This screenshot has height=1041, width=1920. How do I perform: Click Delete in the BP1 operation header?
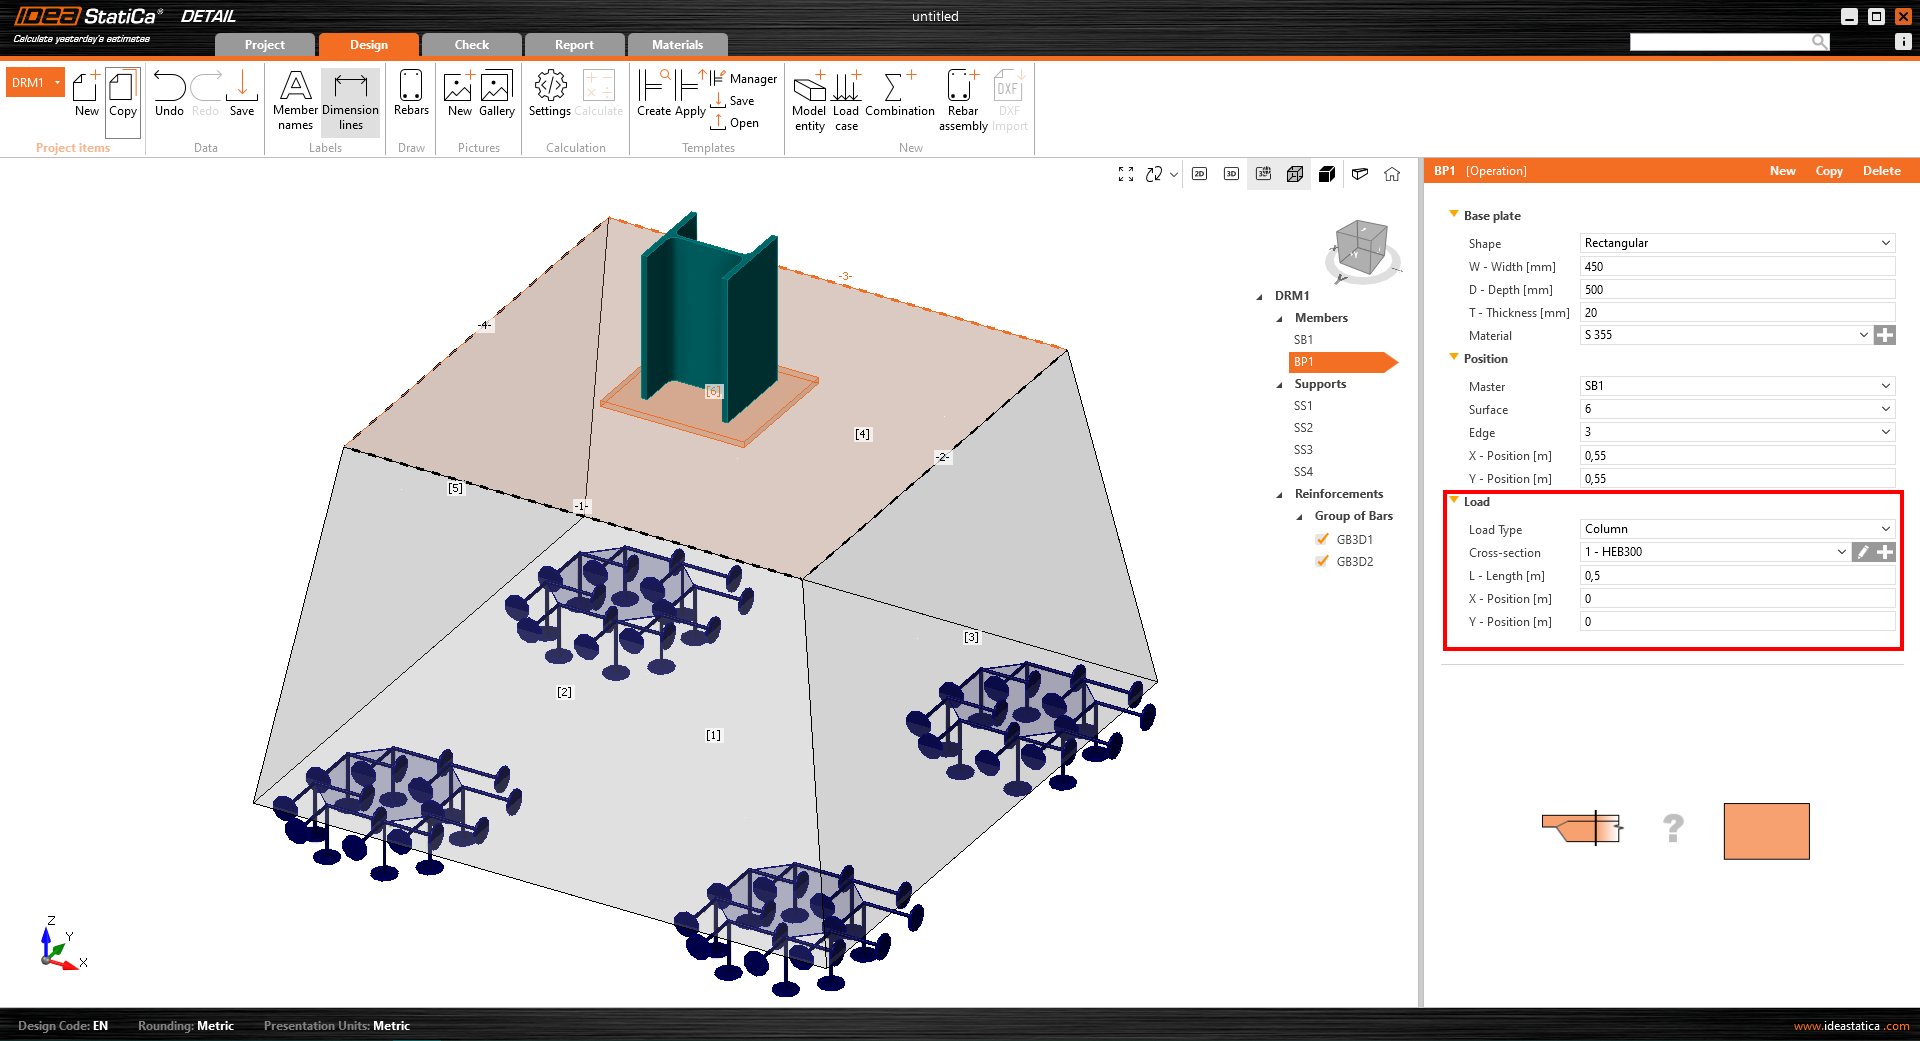(x=1881, y=171)
